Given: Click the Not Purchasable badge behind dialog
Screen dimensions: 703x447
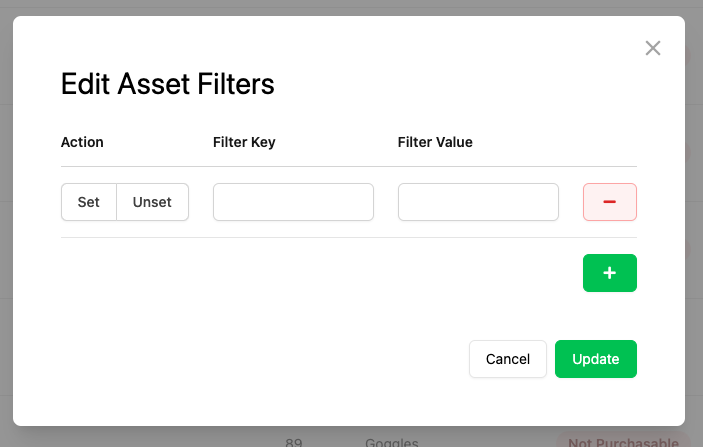Looking at the screenshot, I should coord(622,441).
